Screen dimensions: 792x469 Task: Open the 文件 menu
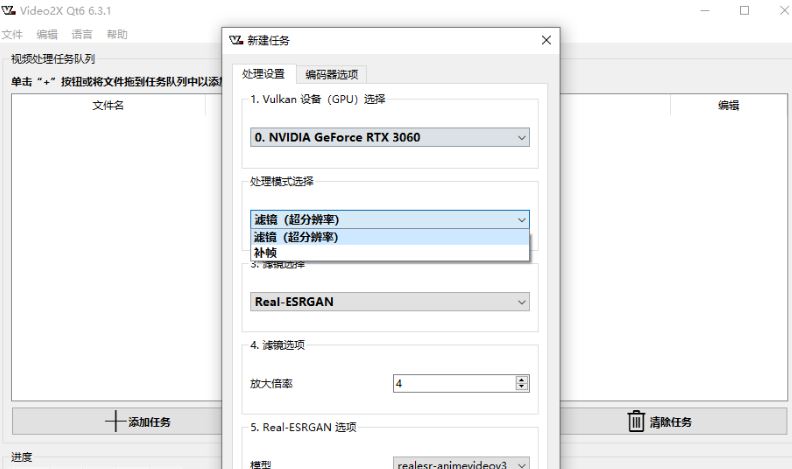pyautogui.click(x=12, y=34)
